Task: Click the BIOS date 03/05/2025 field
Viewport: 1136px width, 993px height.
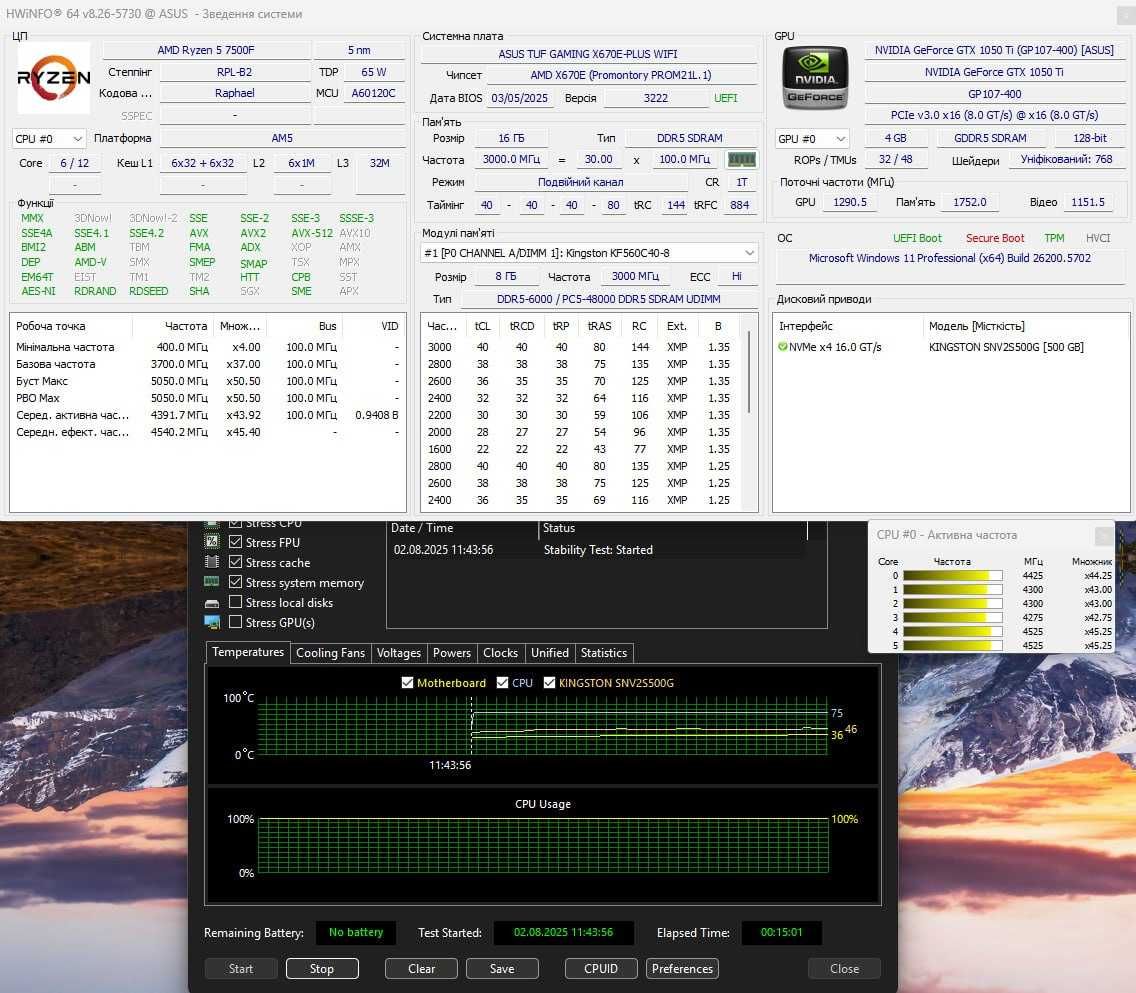Action: (x=519, y=98)
